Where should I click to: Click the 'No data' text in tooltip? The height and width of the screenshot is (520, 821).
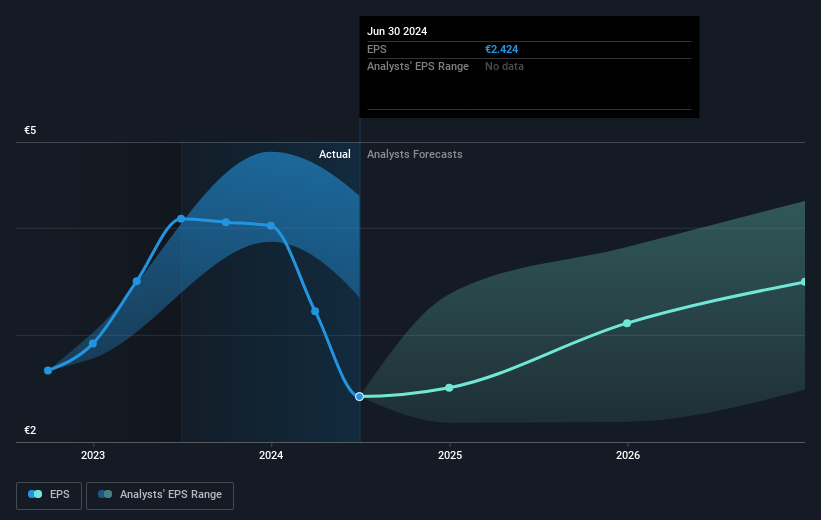pyautogui.click(x=504, y=67)
